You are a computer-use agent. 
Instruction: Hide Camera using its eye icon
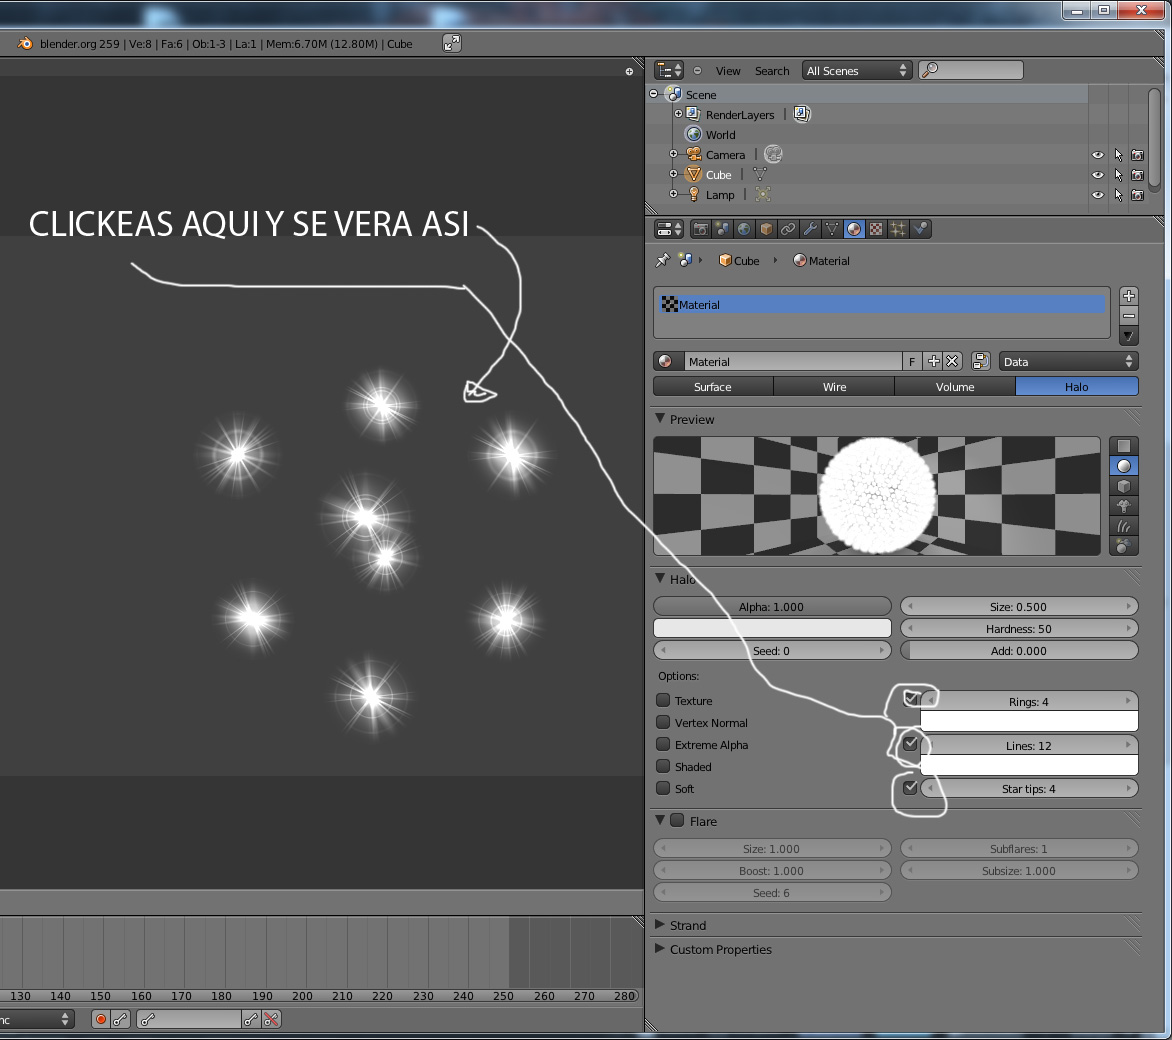click(x=1097, y=155)
